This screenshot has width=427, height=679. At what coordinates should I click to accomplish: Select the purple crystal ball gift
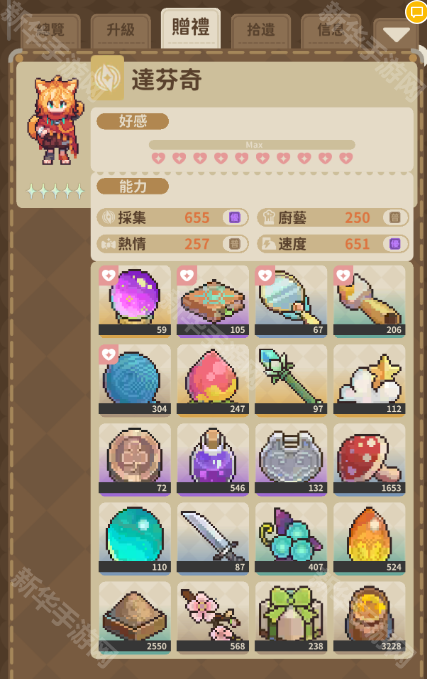click(135, 301)
